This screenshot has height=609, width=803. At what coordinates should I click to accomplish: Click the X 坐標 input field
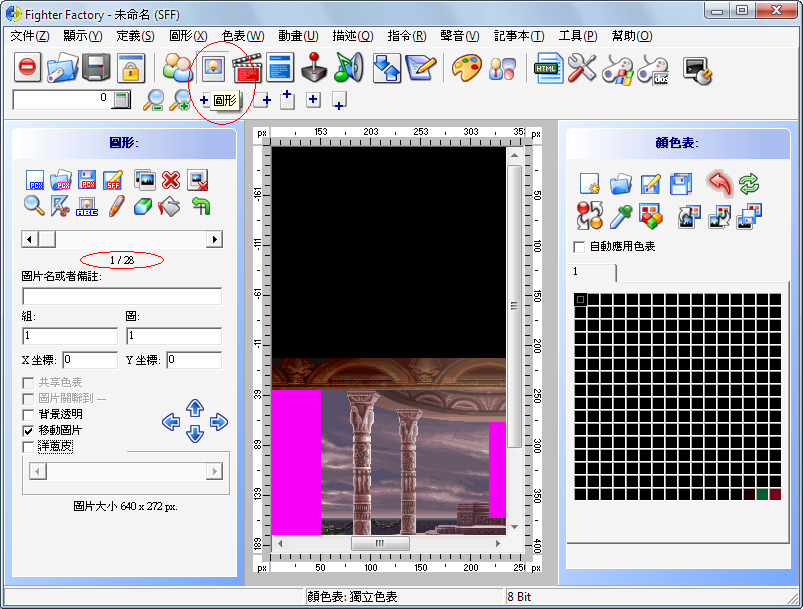[90, 360]
